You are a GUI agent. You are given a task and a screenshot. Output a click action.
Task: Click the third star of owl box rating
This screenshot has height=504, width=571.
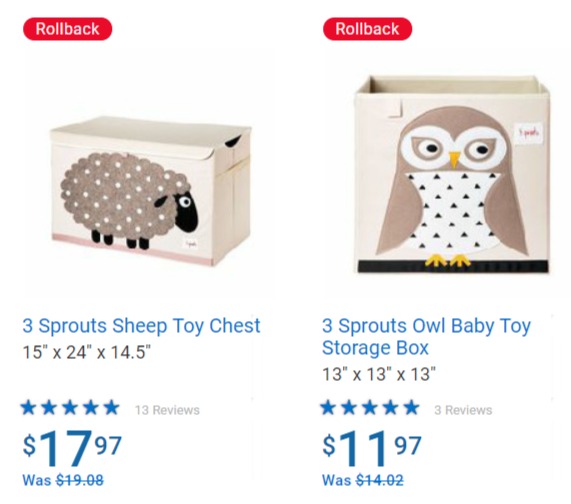tap(370, 407)
